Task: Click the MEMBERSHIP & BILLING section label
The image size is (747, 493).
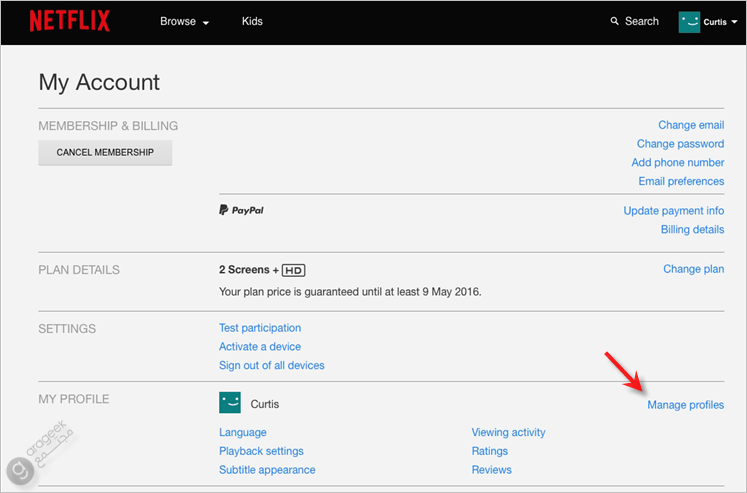Action: (108, 126)
